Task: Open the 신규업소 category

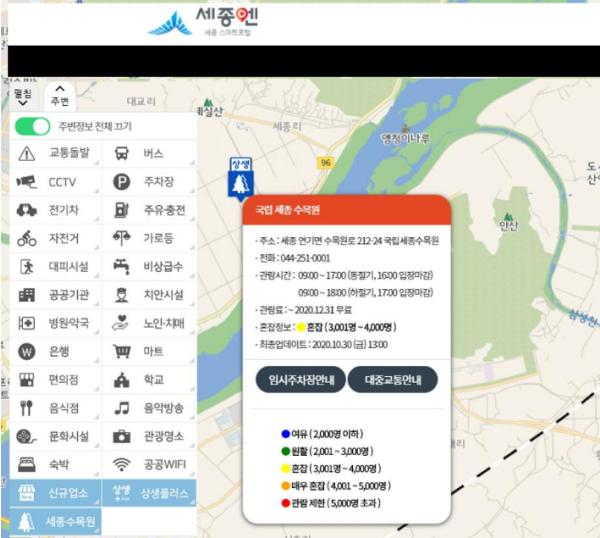Action: [x=55, y=493]
